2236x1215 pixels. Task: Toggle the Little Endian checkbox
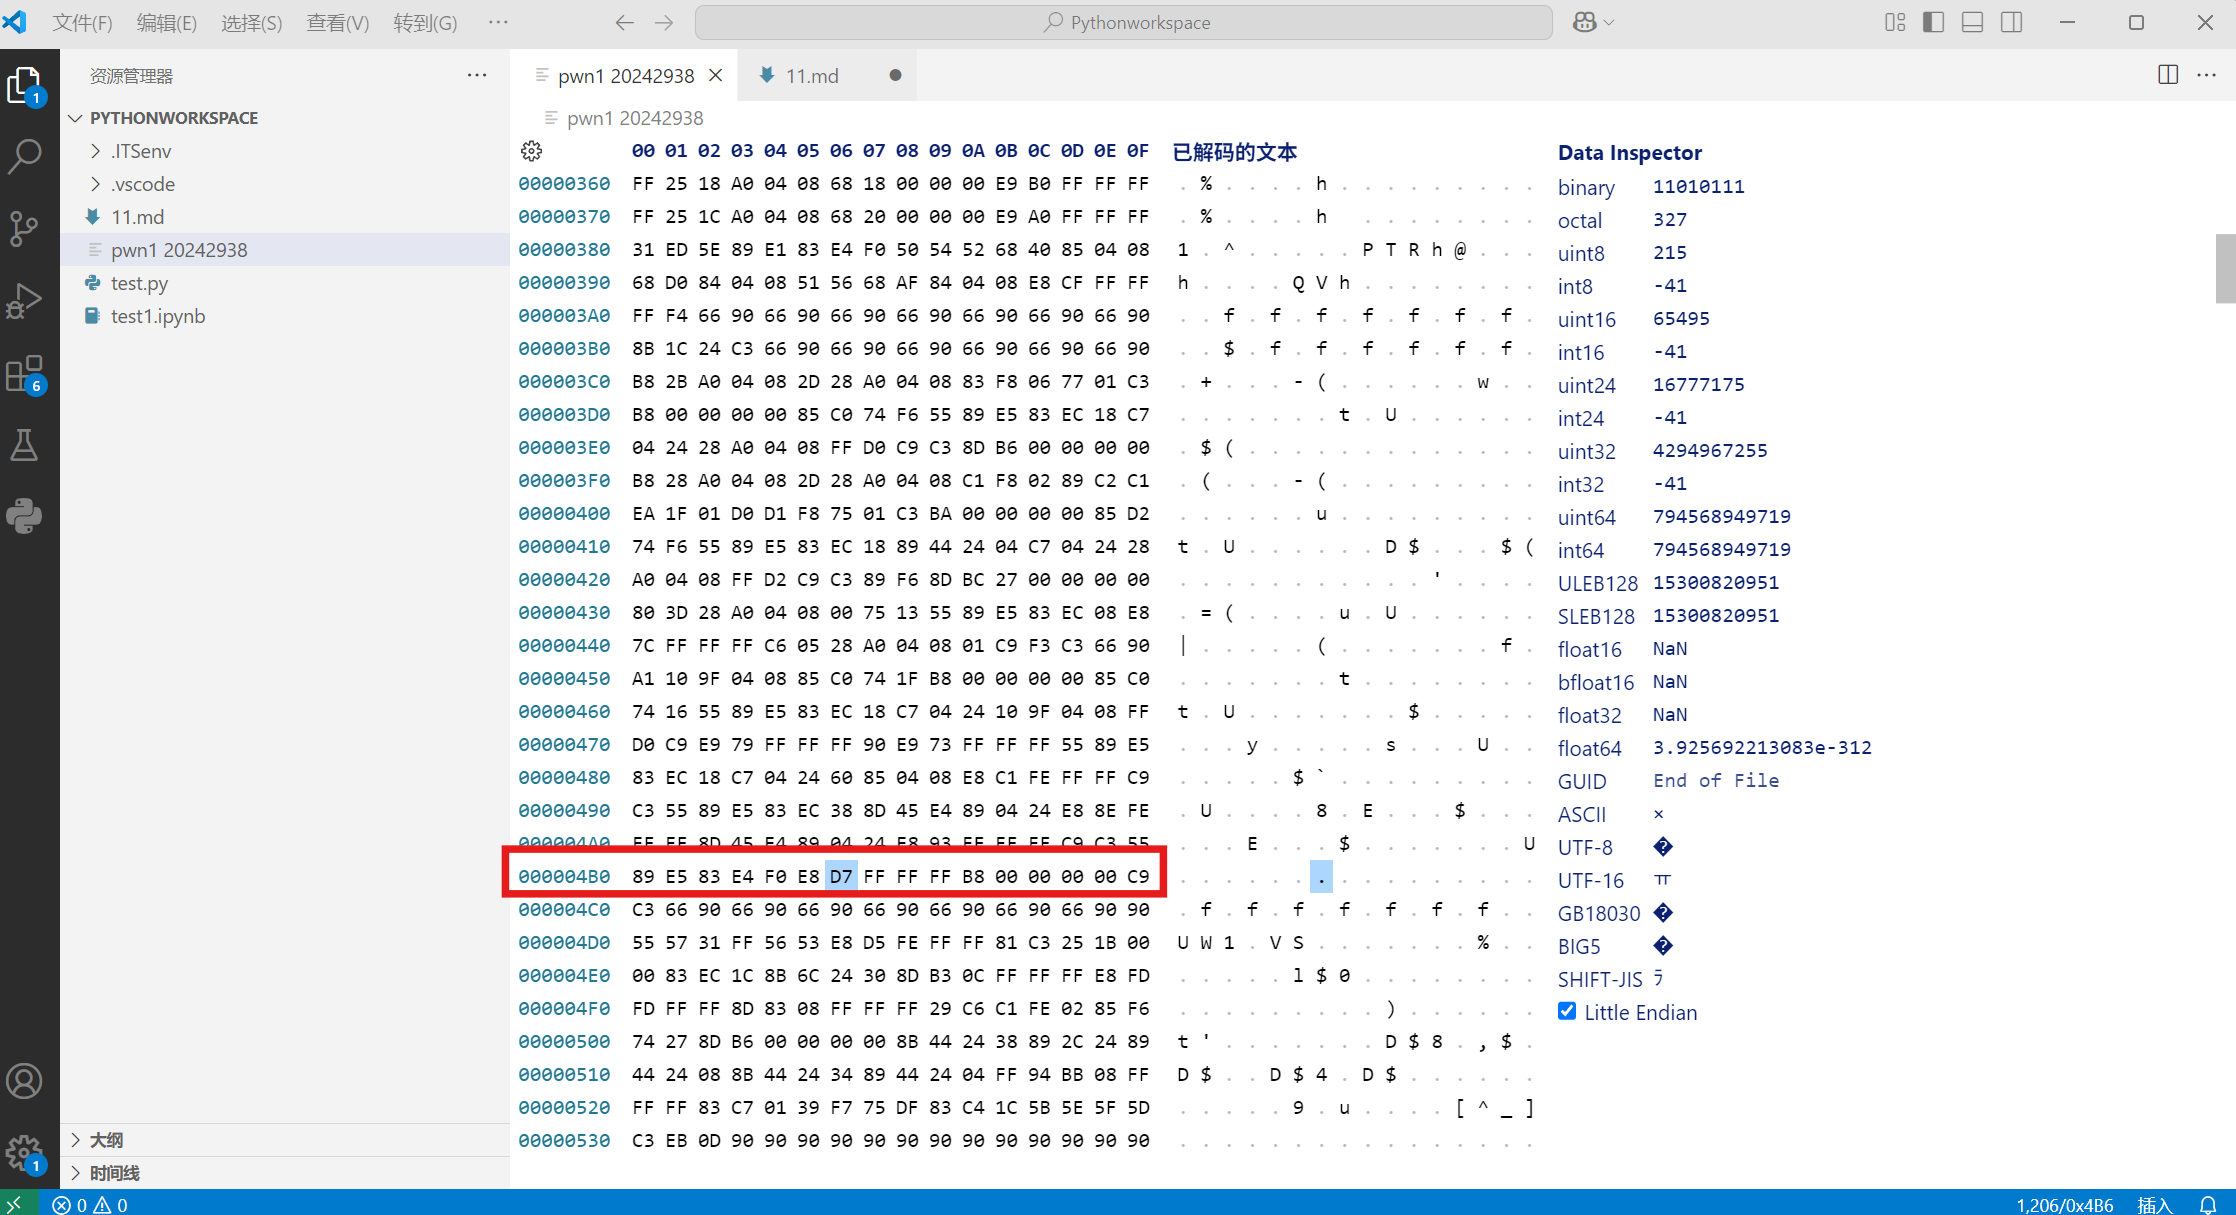(1567, 1011)
